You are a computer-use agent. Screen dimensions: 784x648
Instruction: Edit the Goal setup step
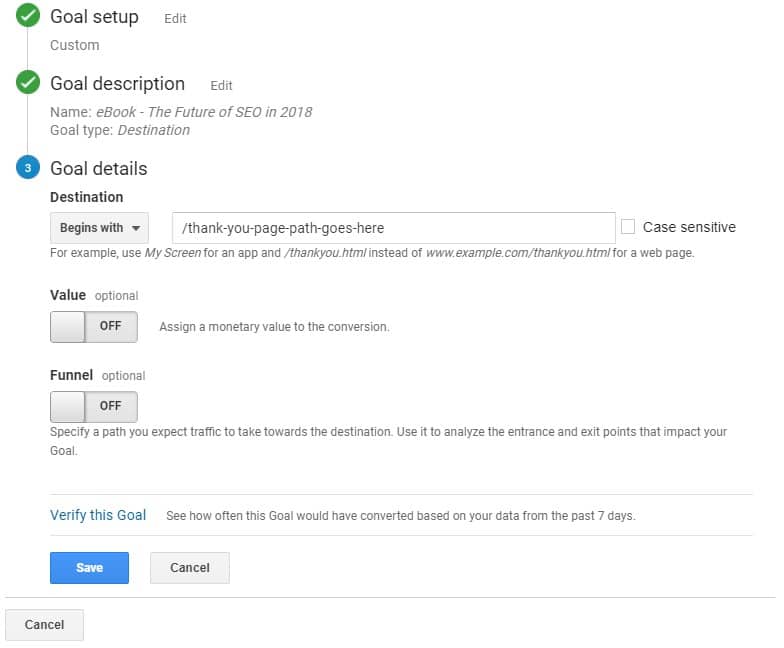click(x=175, y=19)
